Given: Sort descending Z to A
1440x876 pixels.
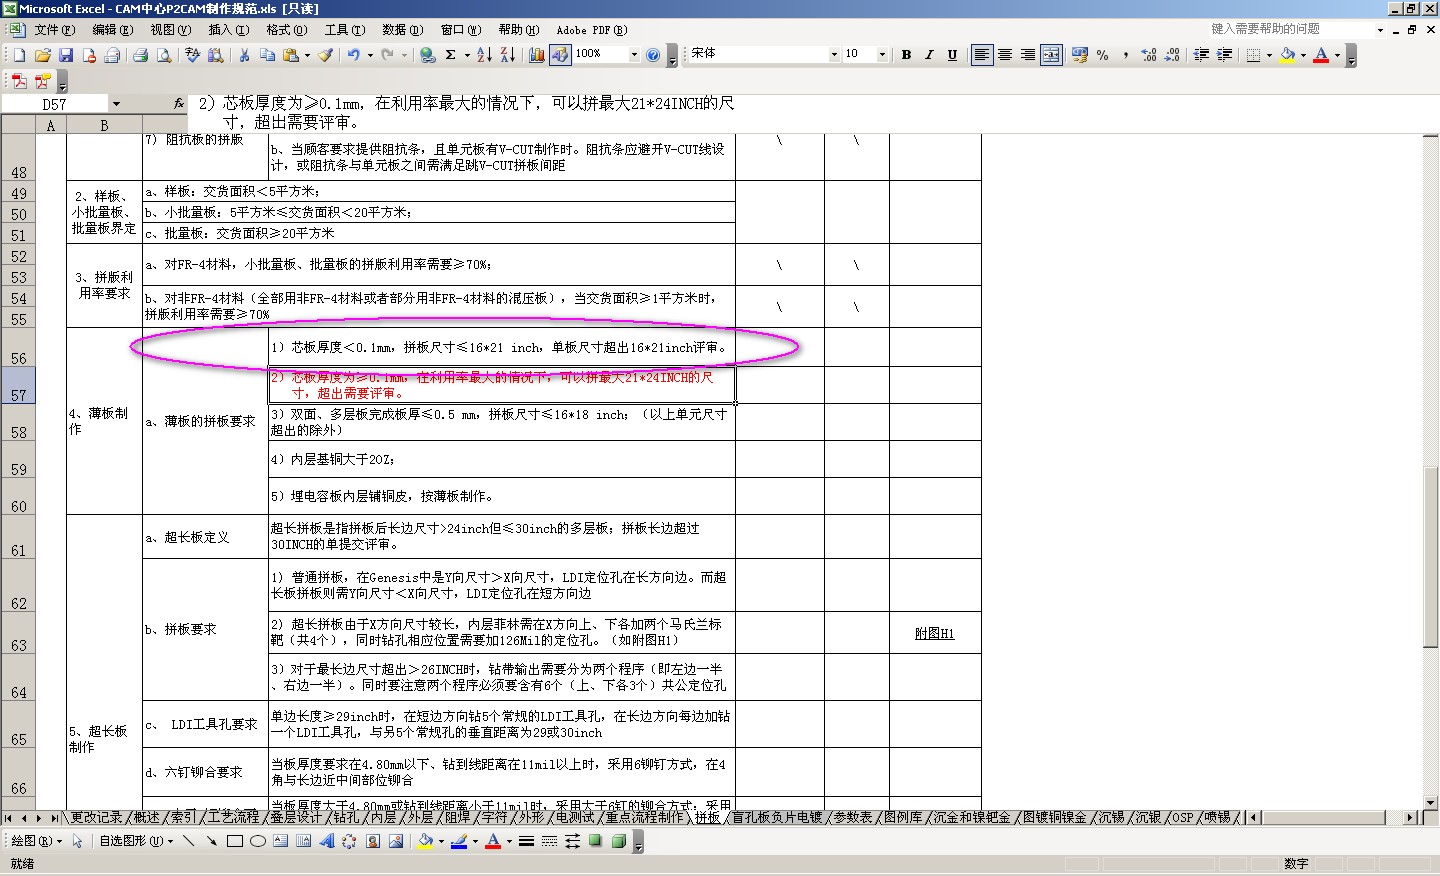Looking at the screenshot, I should 508,55.
